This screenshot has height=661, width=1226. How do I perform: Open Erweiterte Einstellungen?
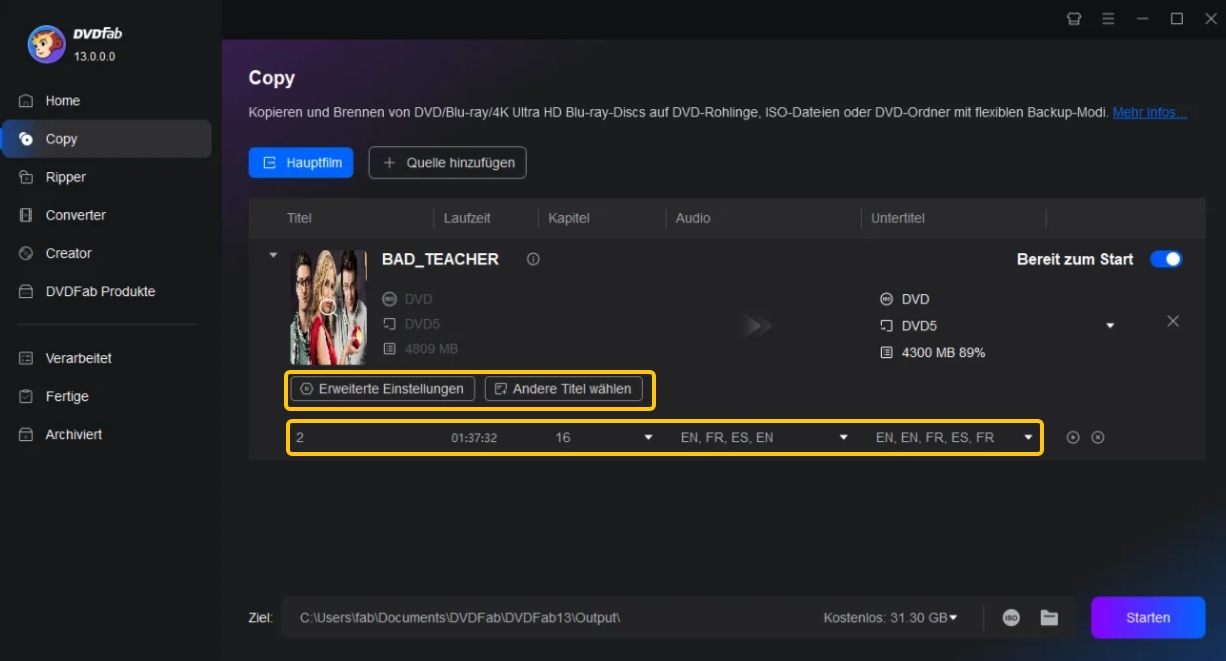[383, 389]
